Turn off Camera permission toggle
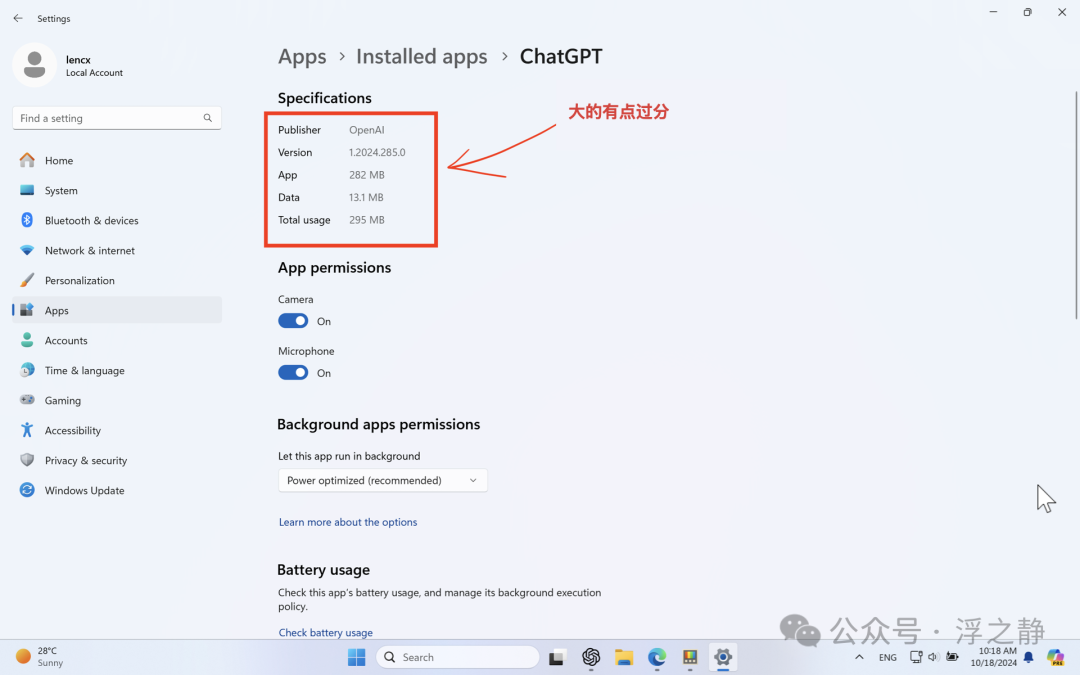 293,321
